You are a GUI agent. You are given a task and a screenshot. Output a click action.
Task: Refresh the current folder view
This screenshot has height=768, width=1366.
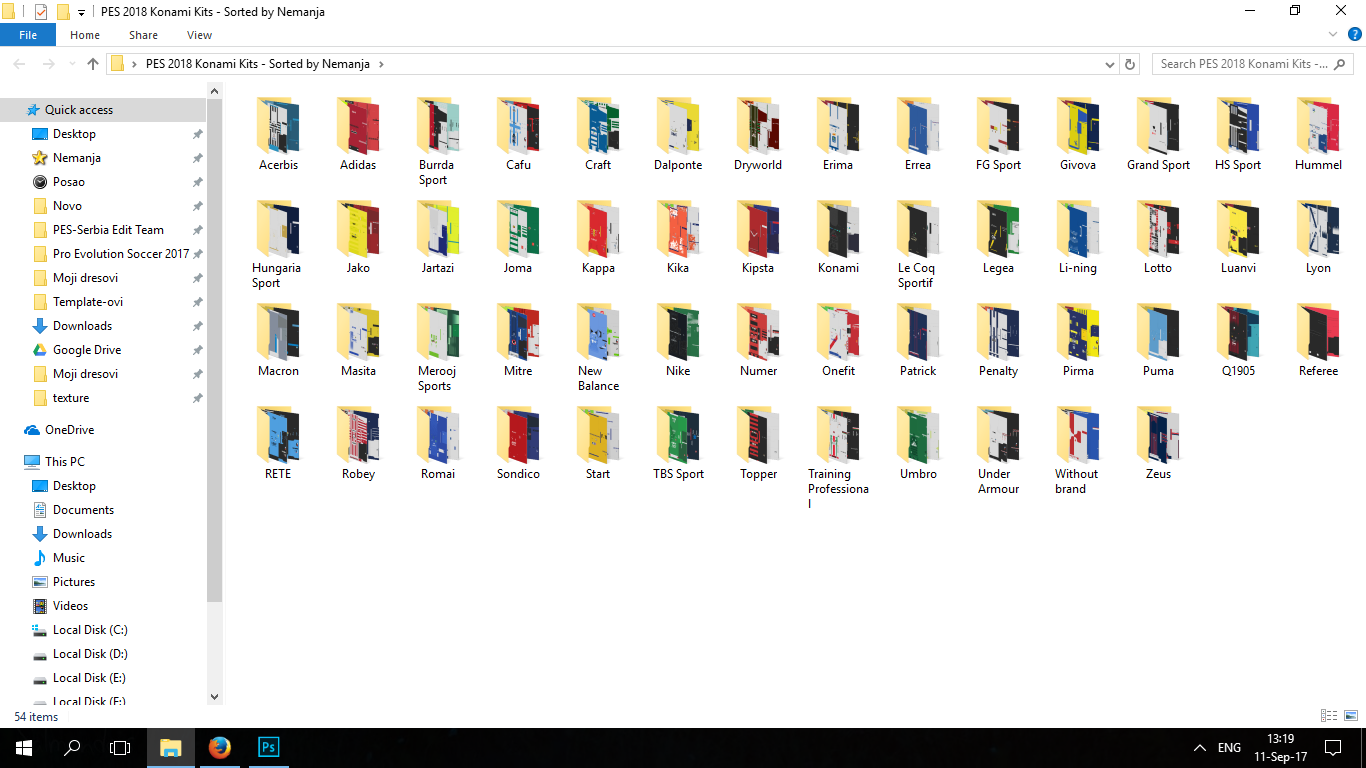(1131, 64)
